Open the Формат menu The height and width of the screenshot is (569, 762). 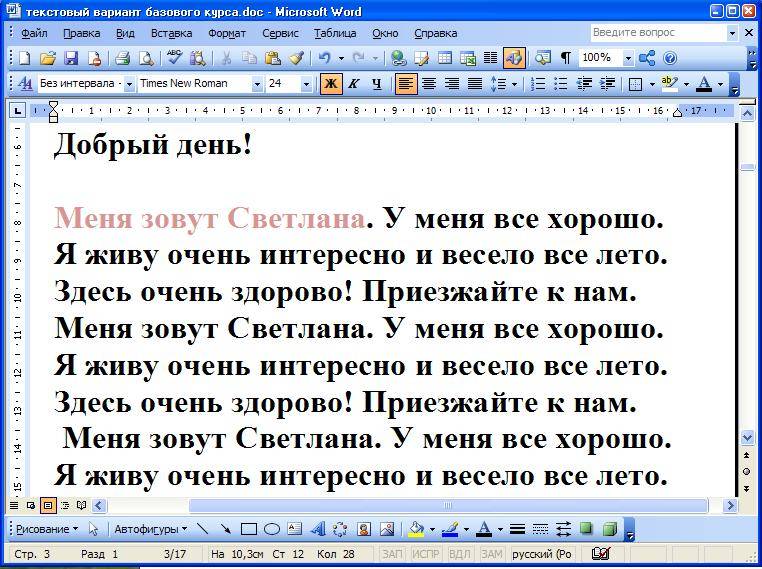pos(227,33)
